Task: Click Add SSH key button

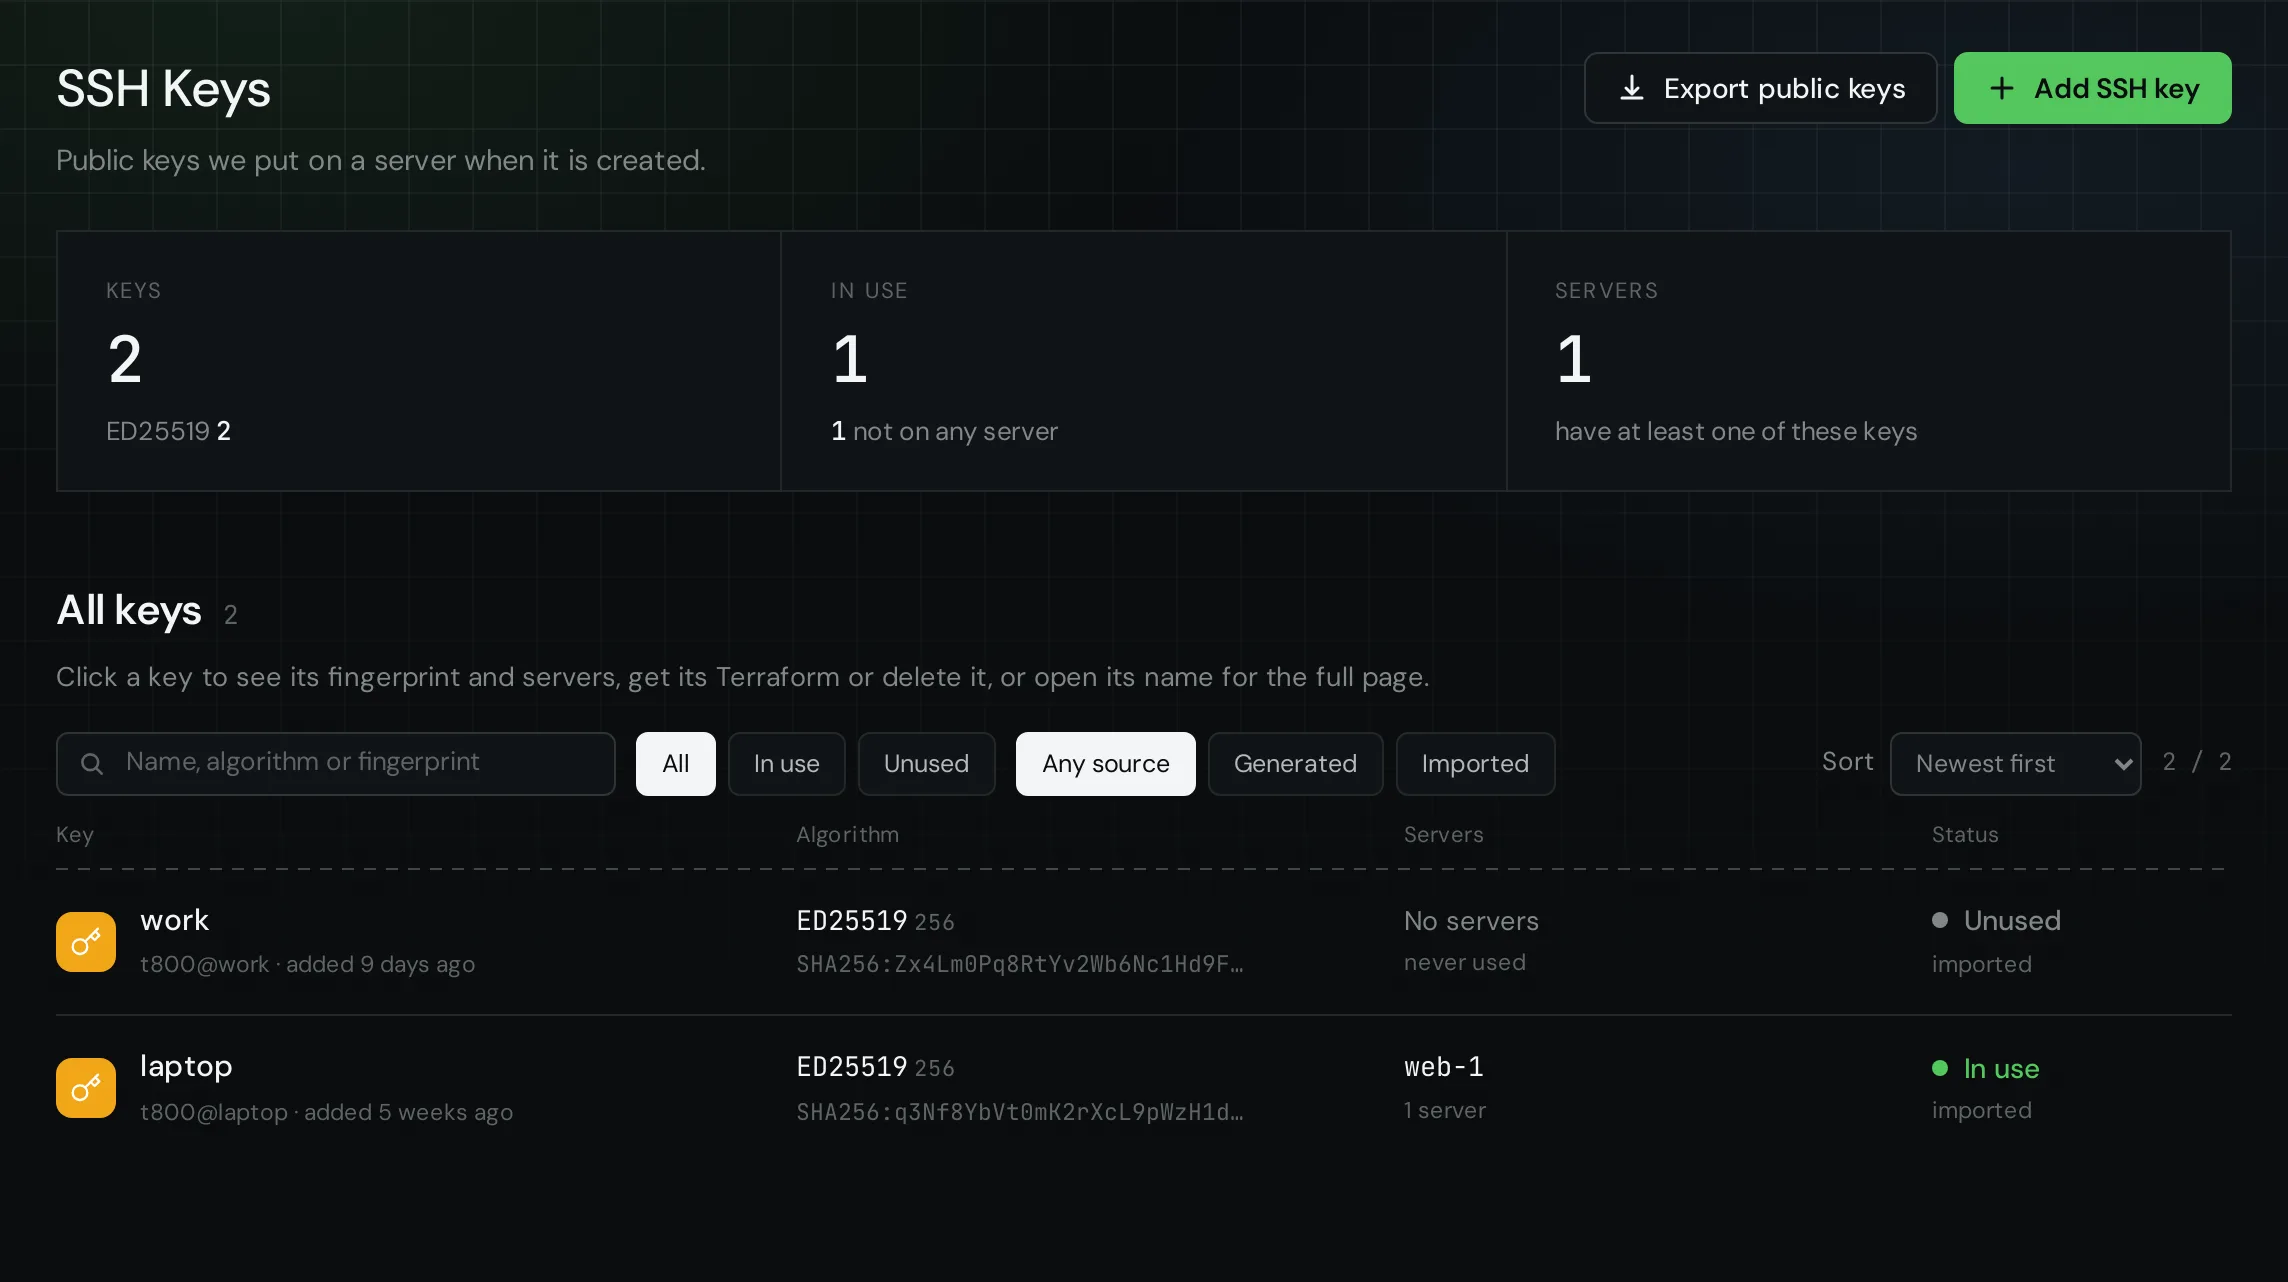Action: [2093, 88]
